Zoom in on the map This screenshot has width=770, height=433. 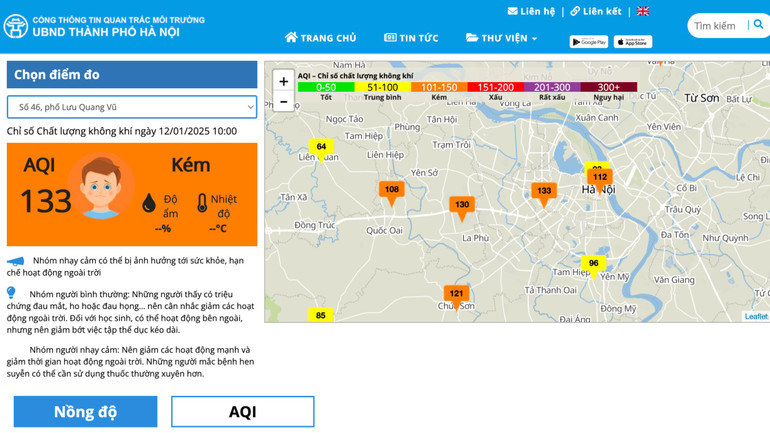[284, 81]
